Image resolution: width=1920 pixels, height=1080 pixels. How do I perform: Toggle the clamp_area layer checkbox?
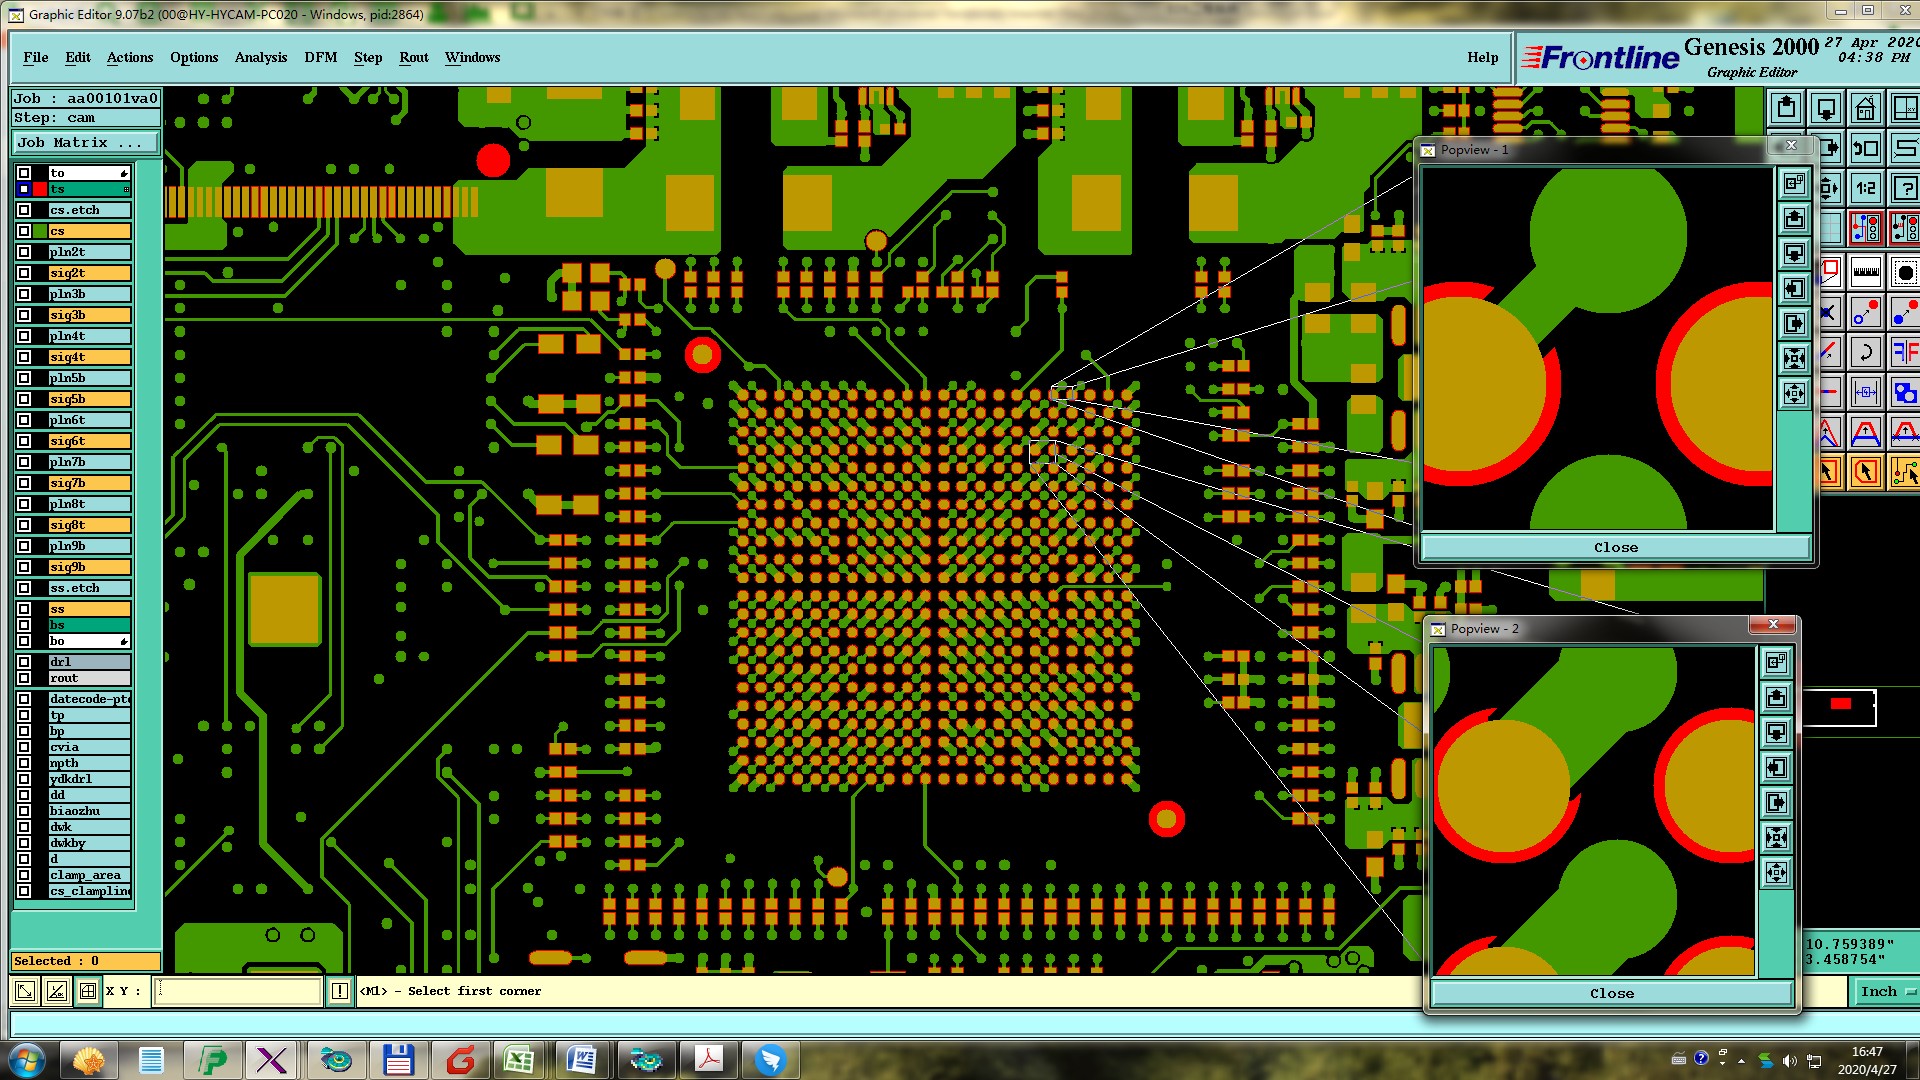tap(24, 875)
